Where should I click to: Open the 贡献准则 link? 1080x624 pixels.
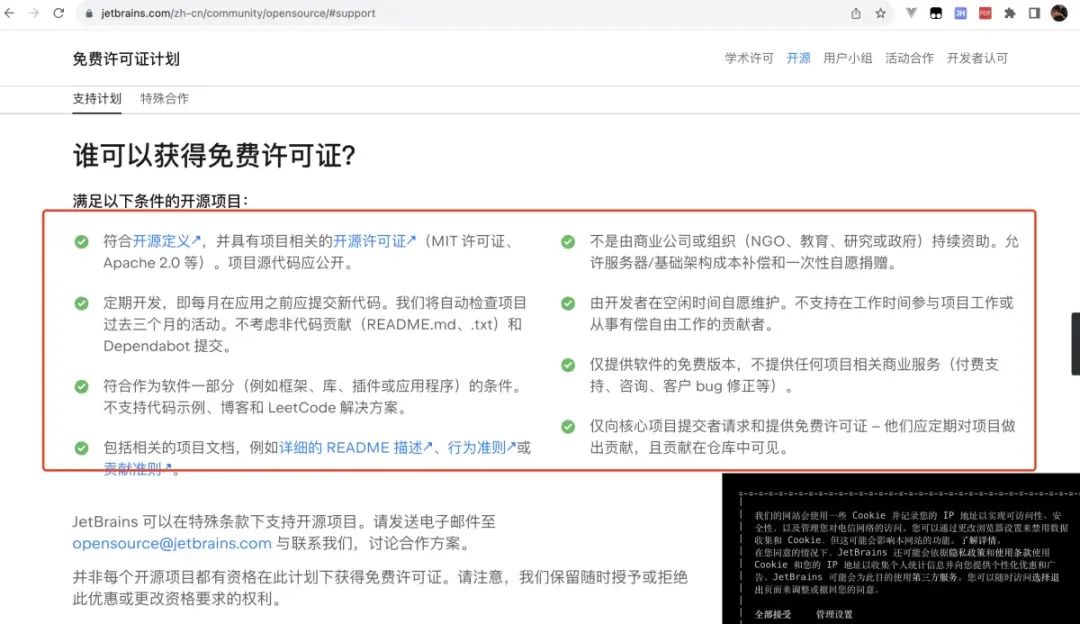tap(137, 469)
